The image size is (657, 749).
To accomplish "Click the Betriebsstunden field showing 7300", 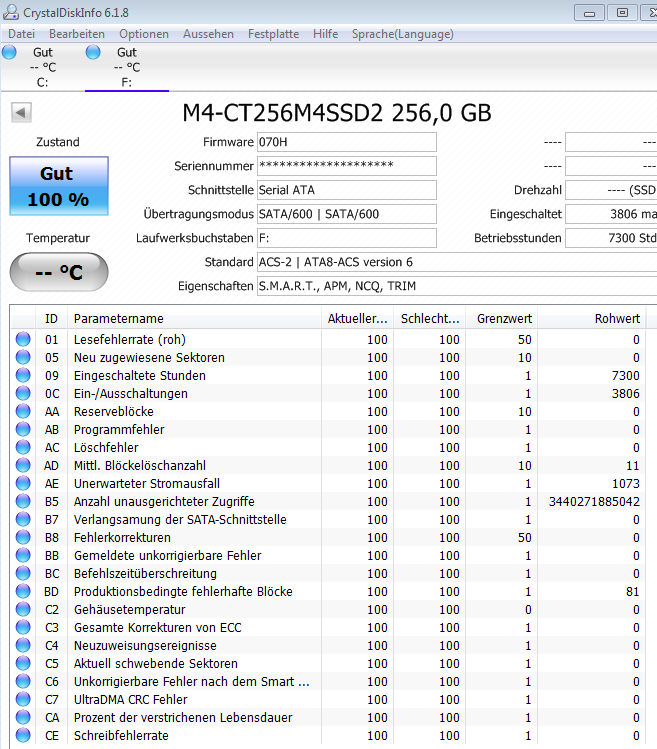I will point(611,238).
